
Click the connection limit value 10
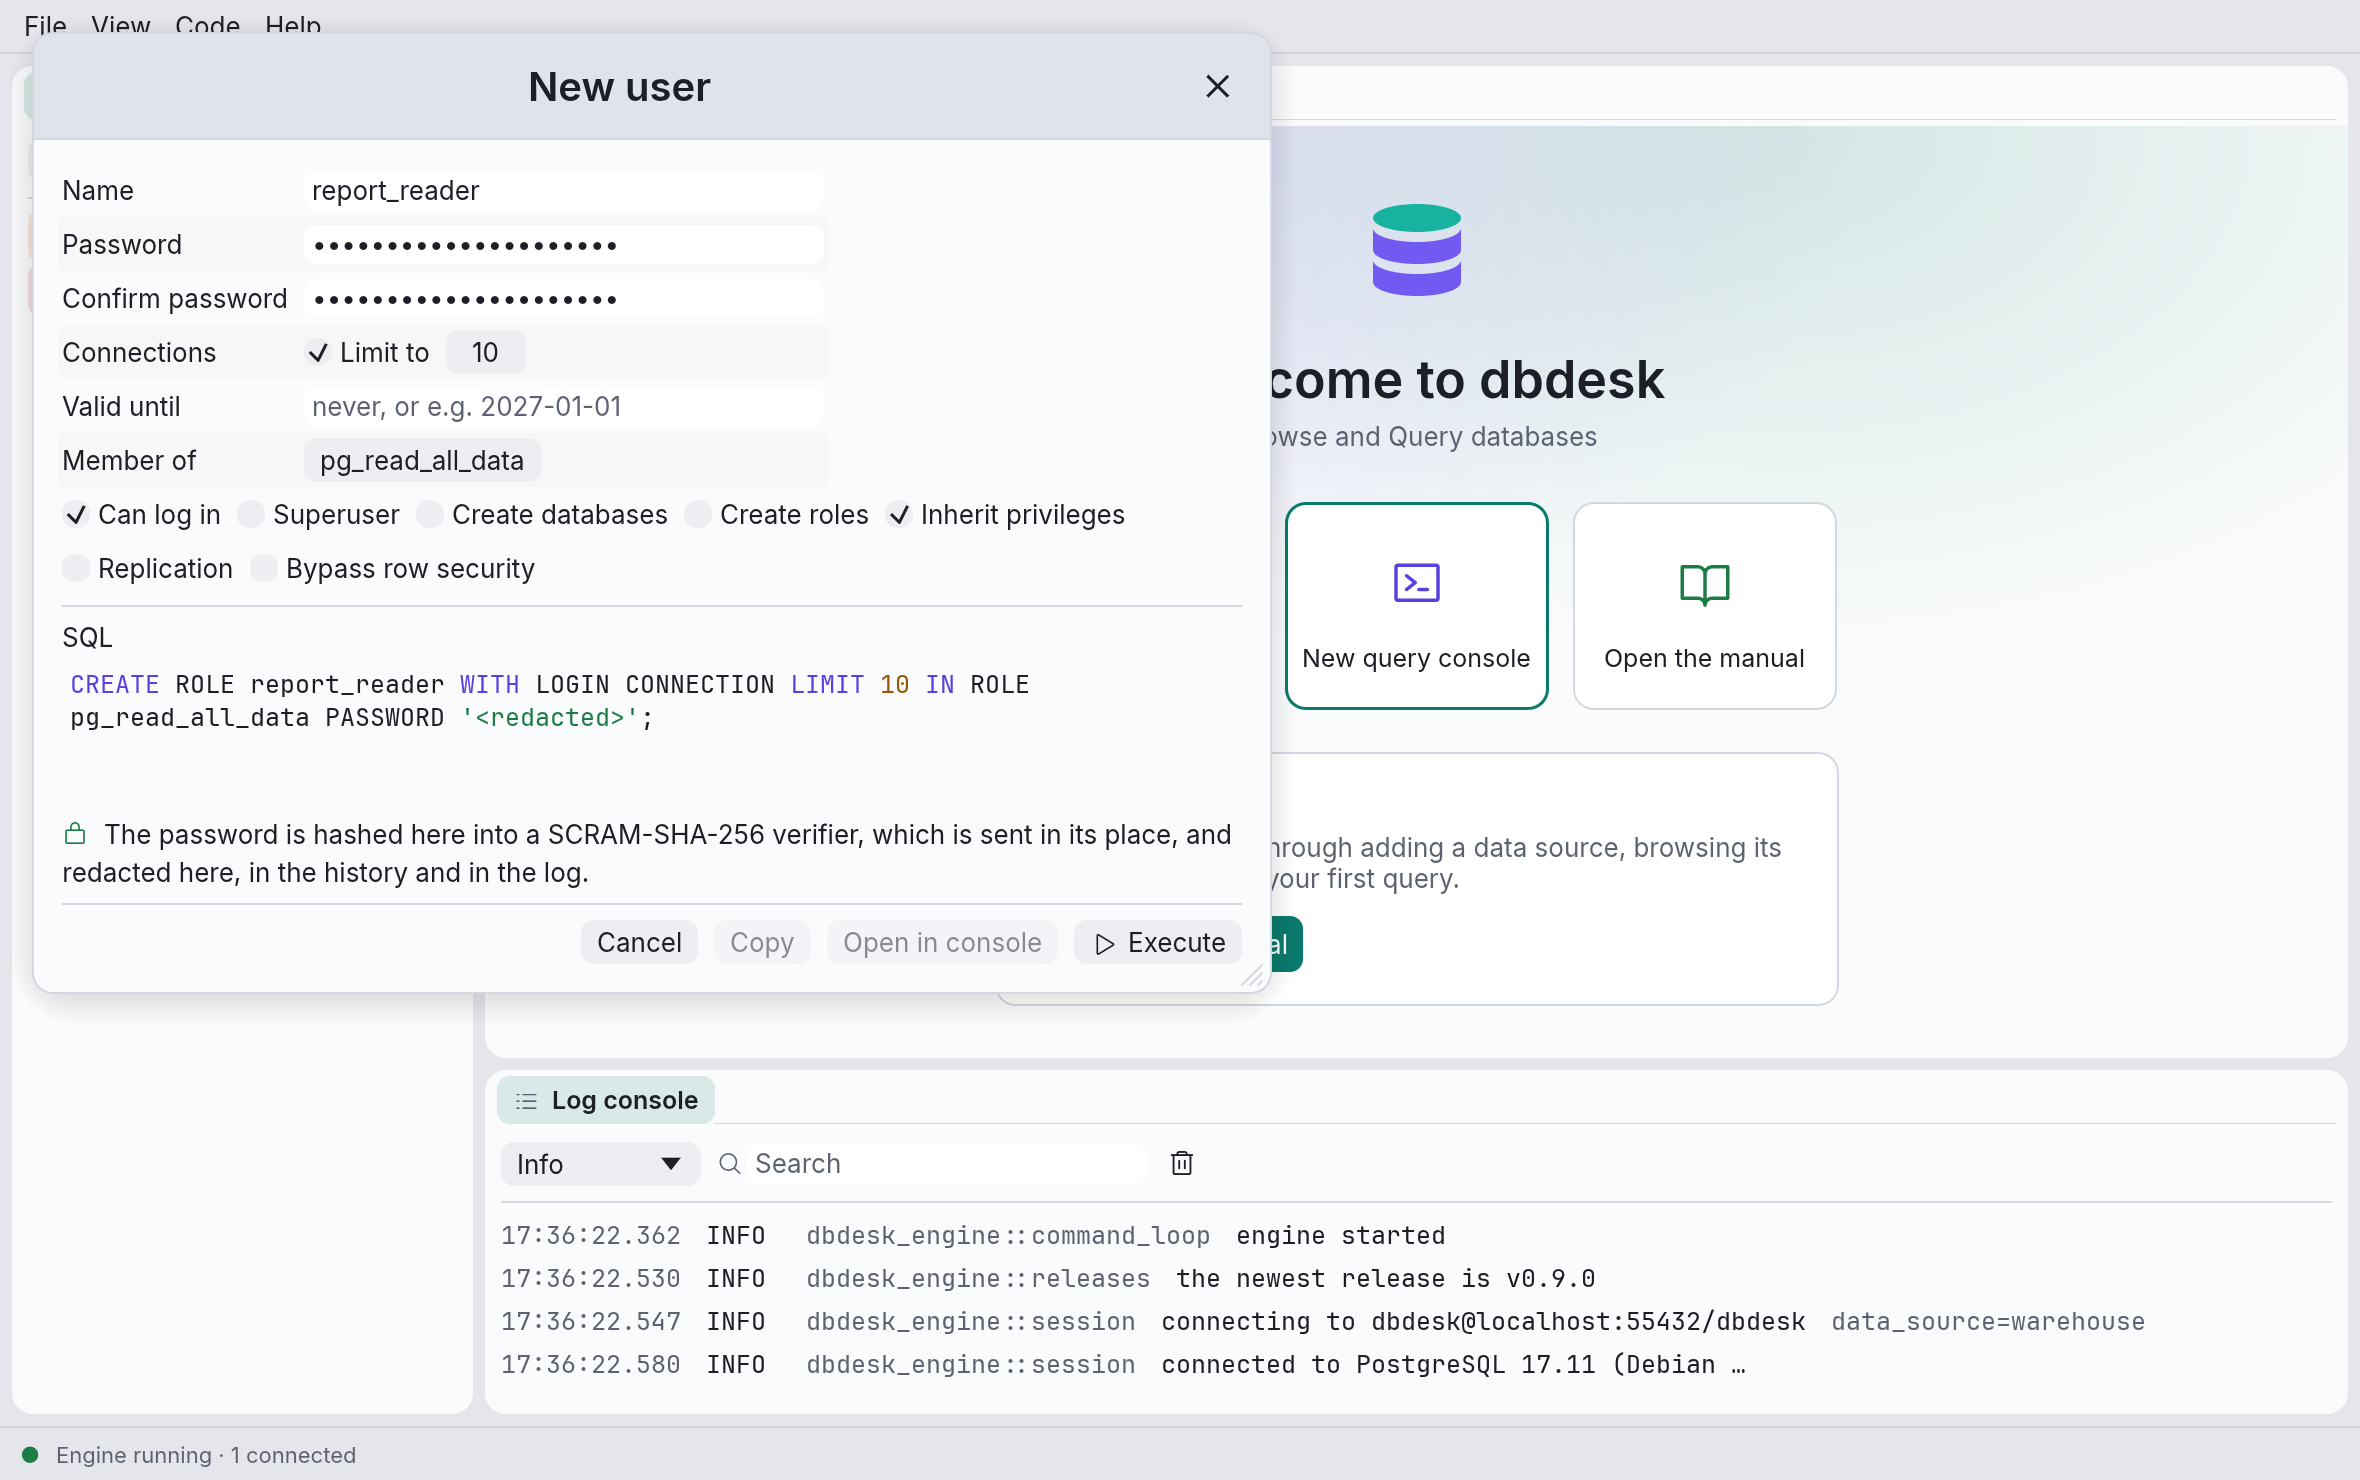click(x=485, y=352)
